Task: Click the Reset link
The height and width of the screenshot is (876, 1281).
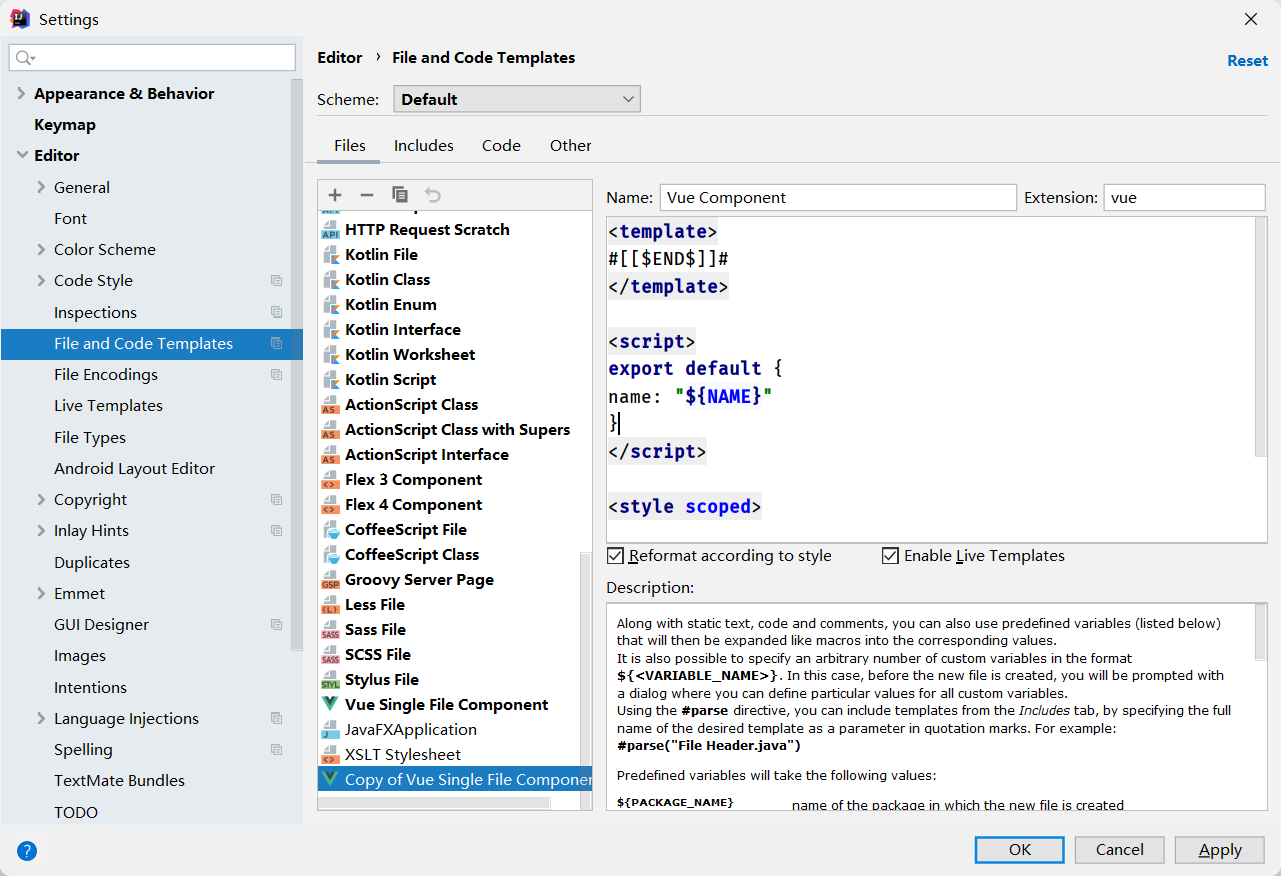Action: pyautogui.click(x=1247, y=61)
